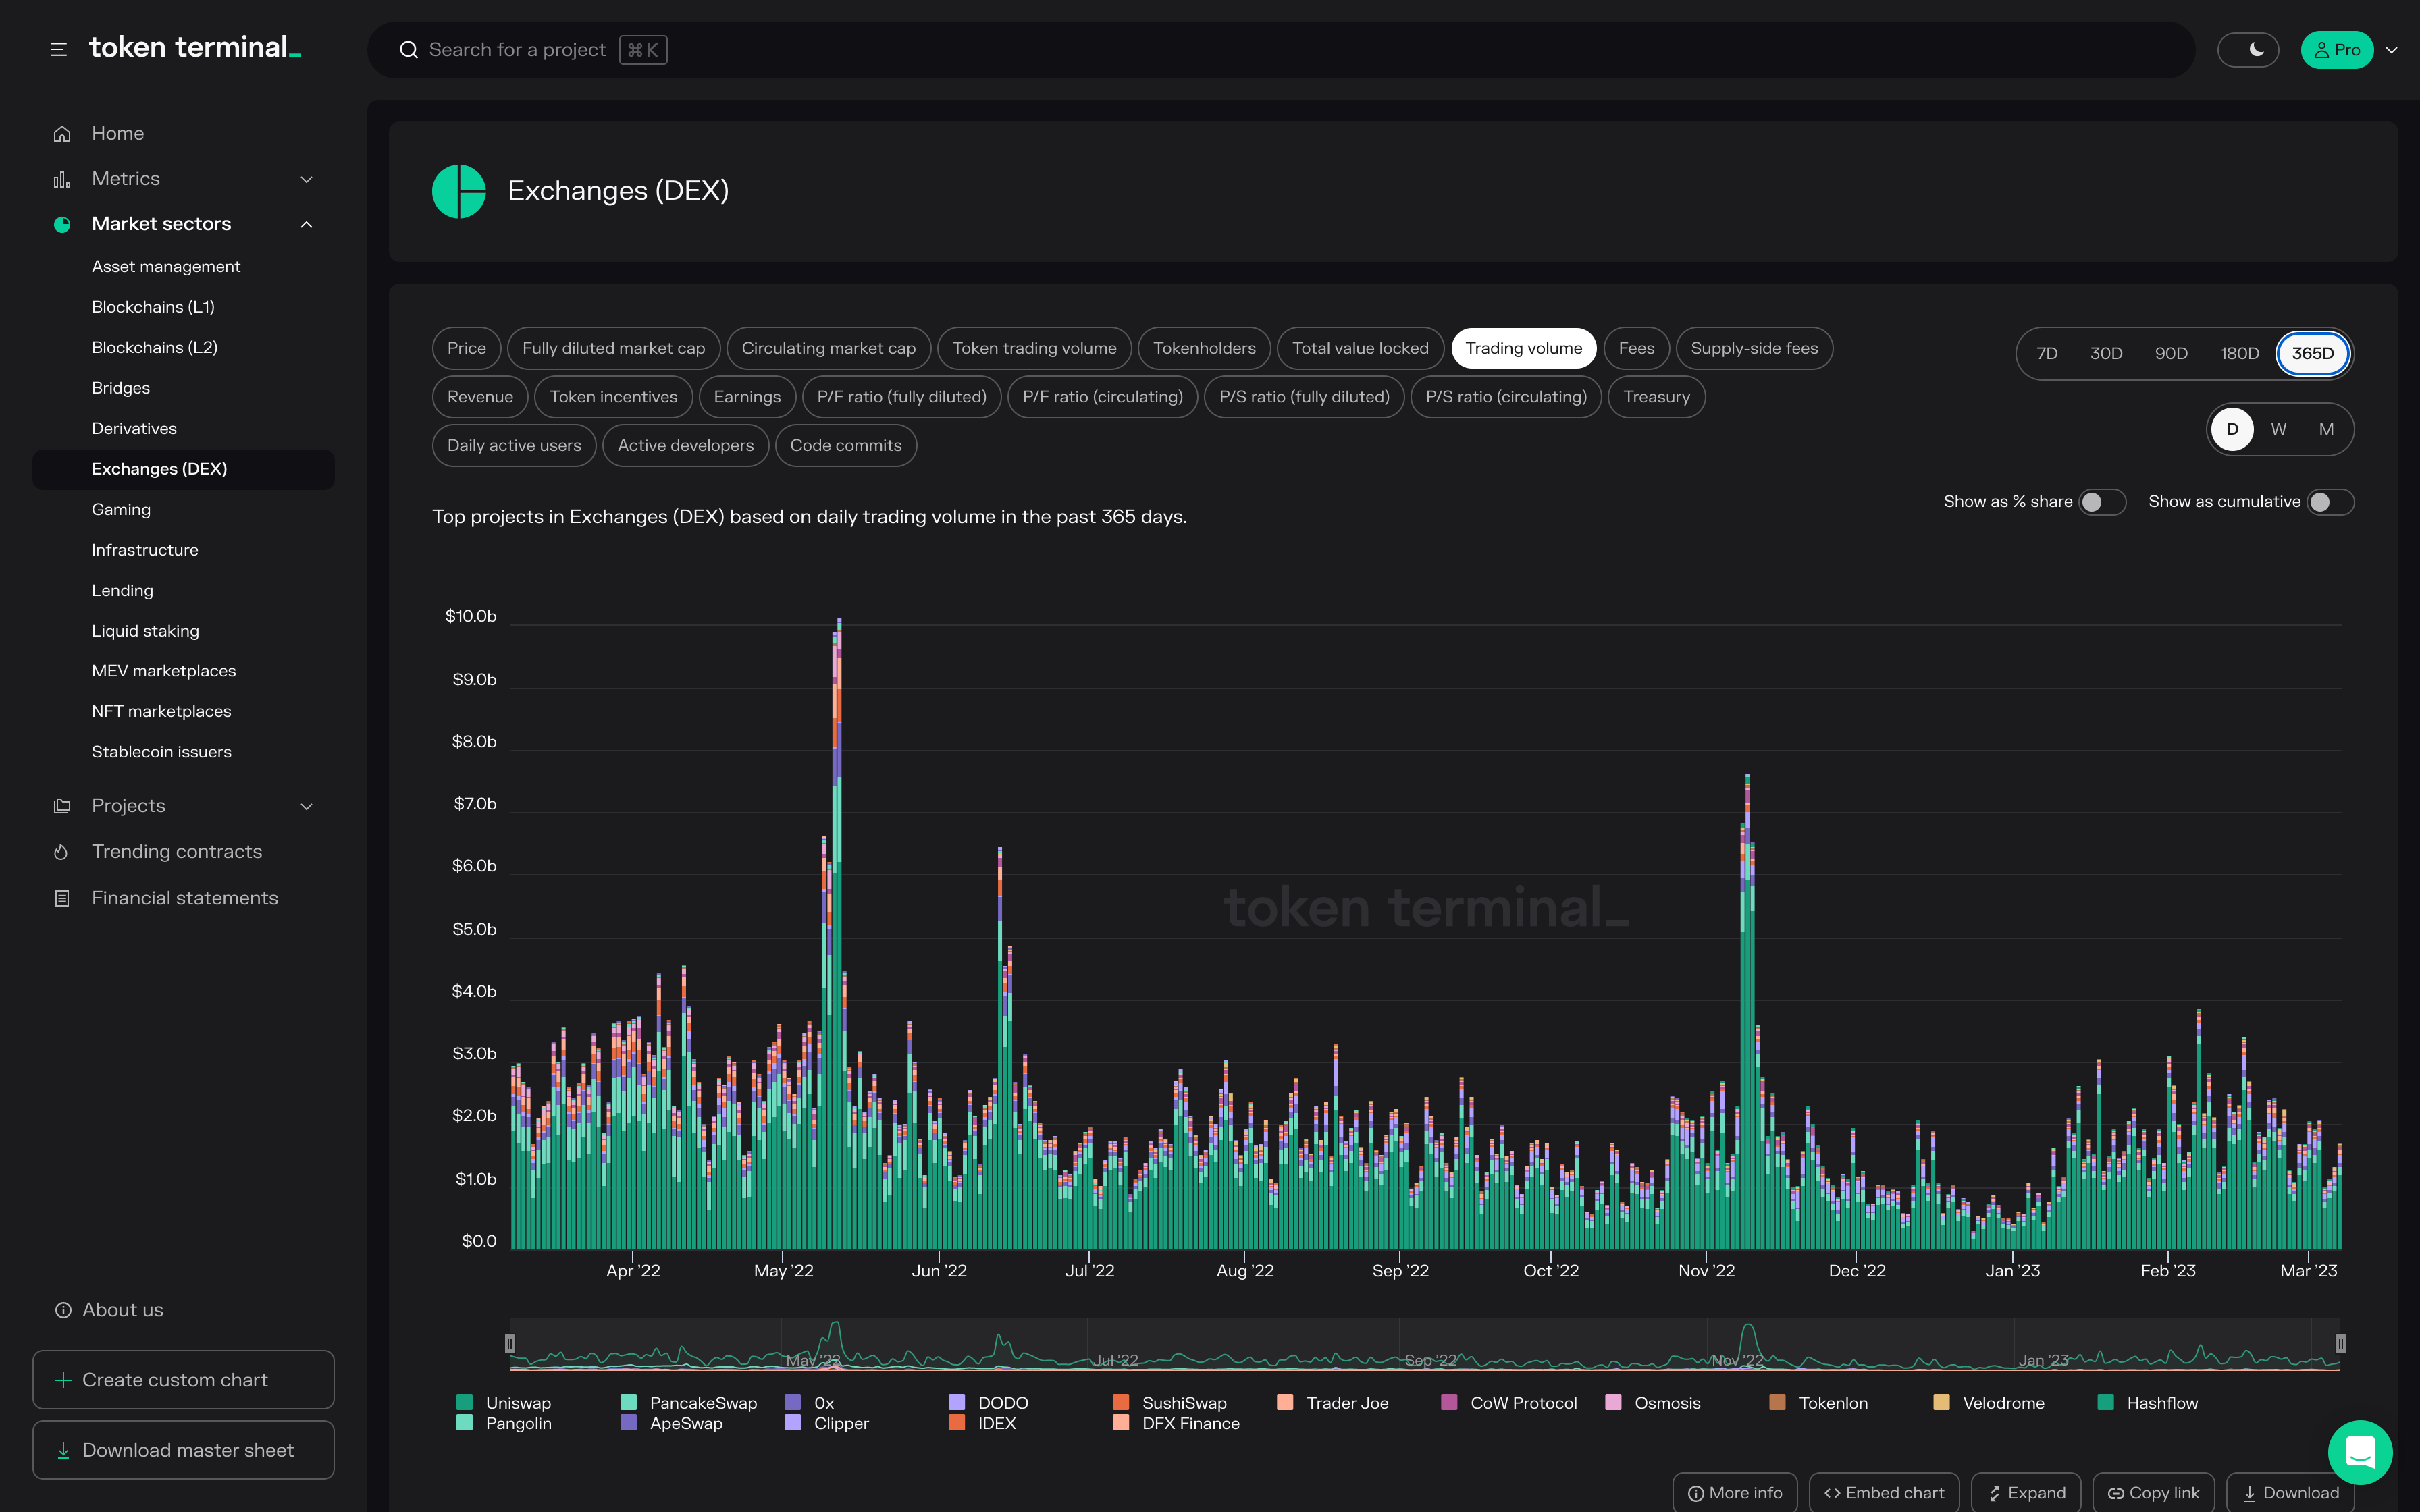The height and width of the screenshot is (1512, 2420).
Task: Click the Financial statements document icon
Action: pos(62,898)
